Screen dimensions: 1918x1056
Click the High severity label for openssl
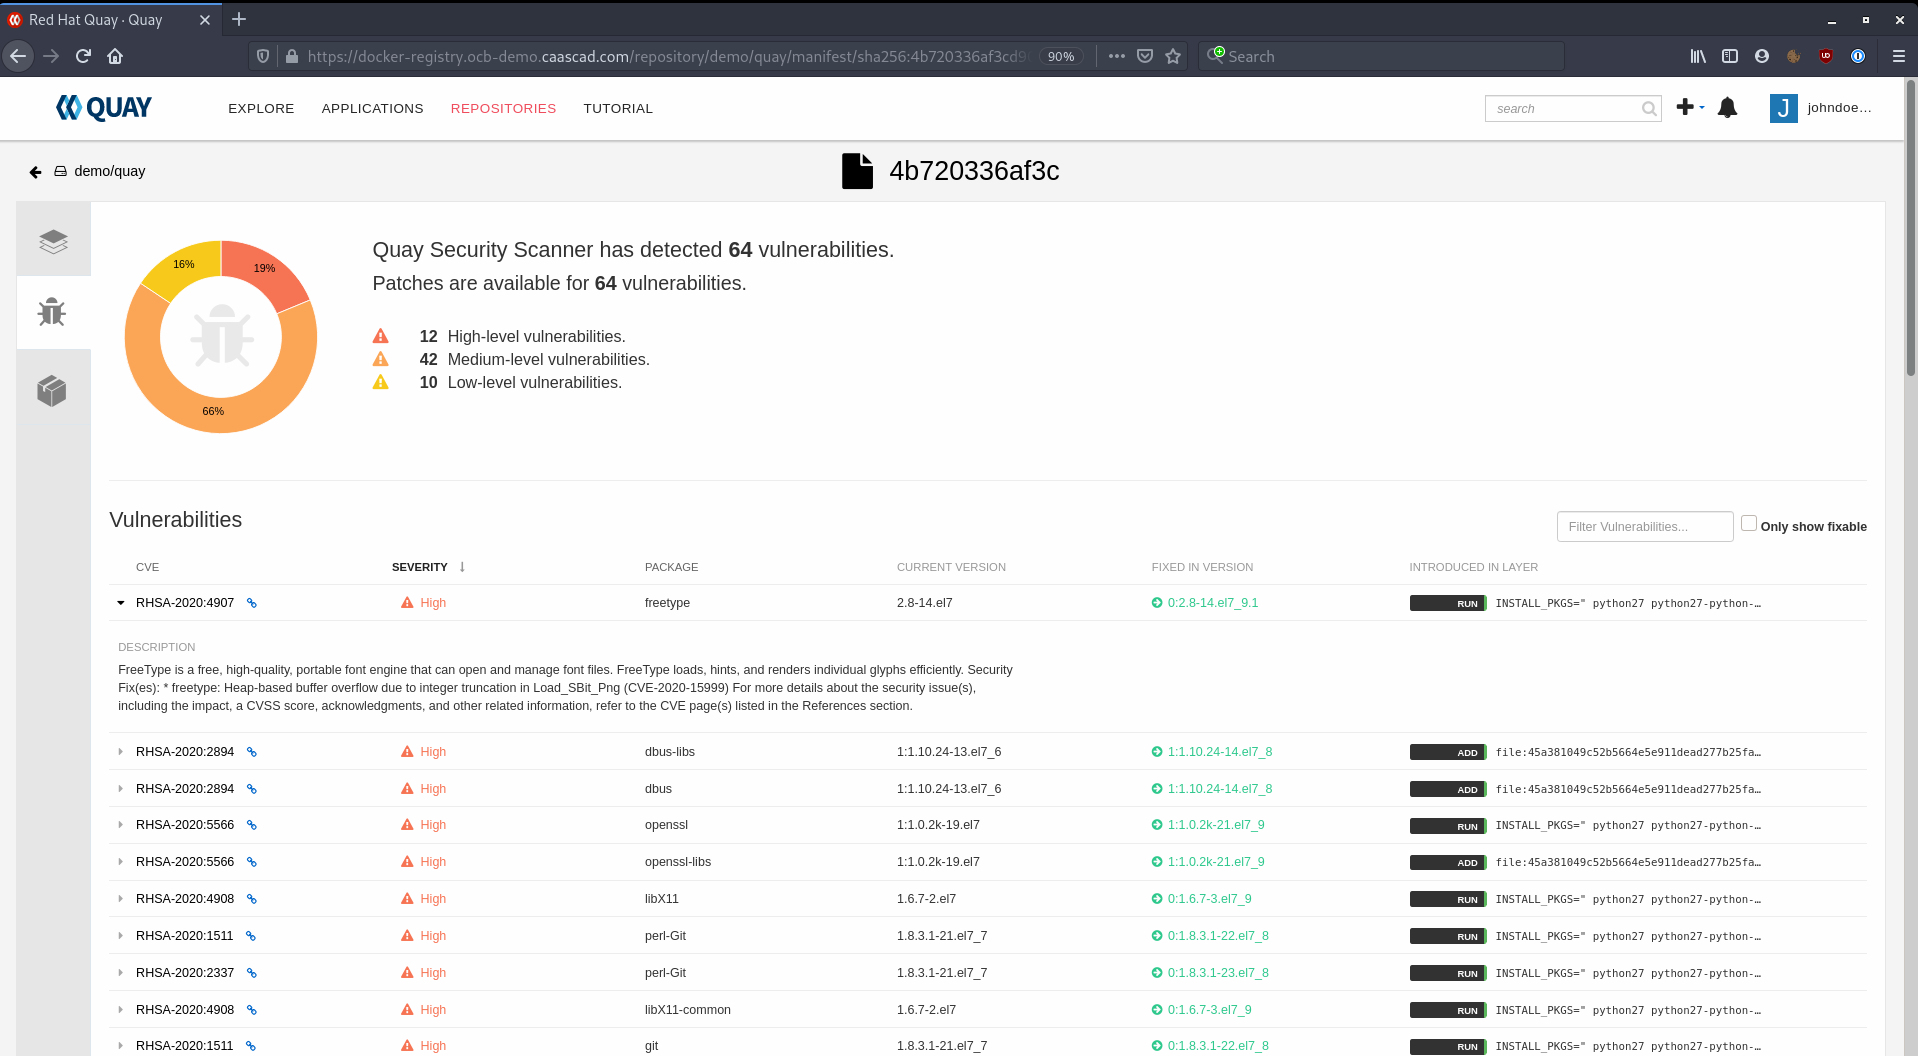coord(432,825)
